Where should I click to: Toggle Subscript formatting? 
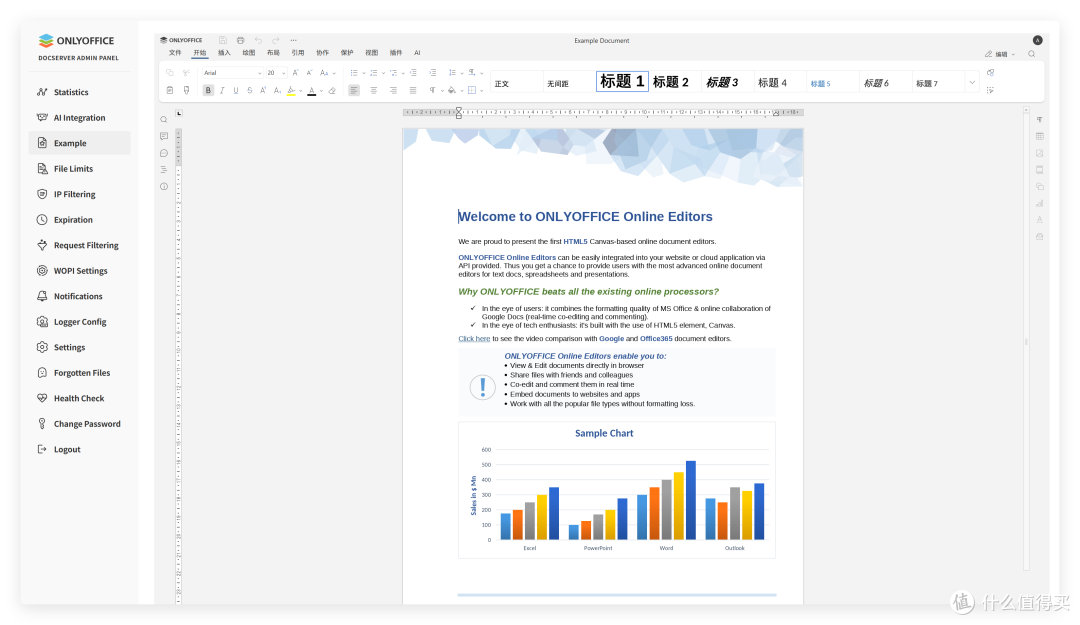point(277,90)
